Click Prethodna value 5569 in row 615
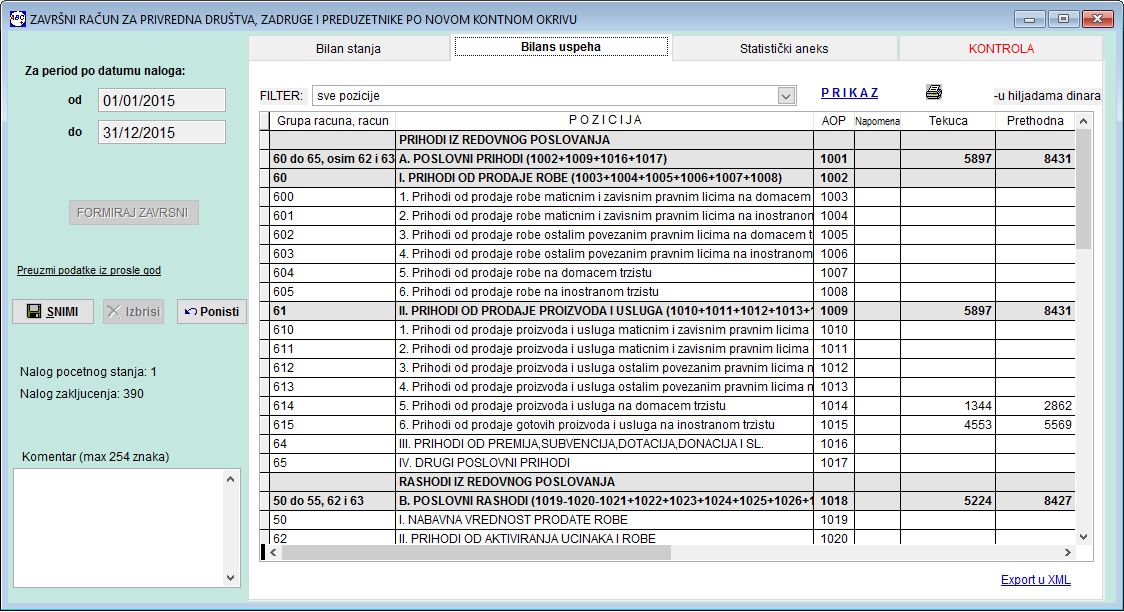The image size is (1124, 612). [x=1035, y=425]
